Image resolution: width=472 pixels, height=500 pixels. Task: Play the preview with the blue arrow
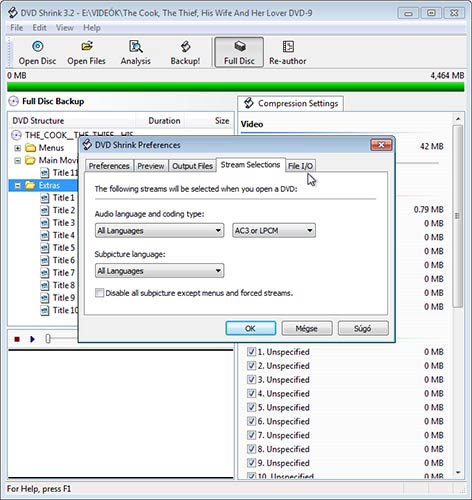pos(32,339)
